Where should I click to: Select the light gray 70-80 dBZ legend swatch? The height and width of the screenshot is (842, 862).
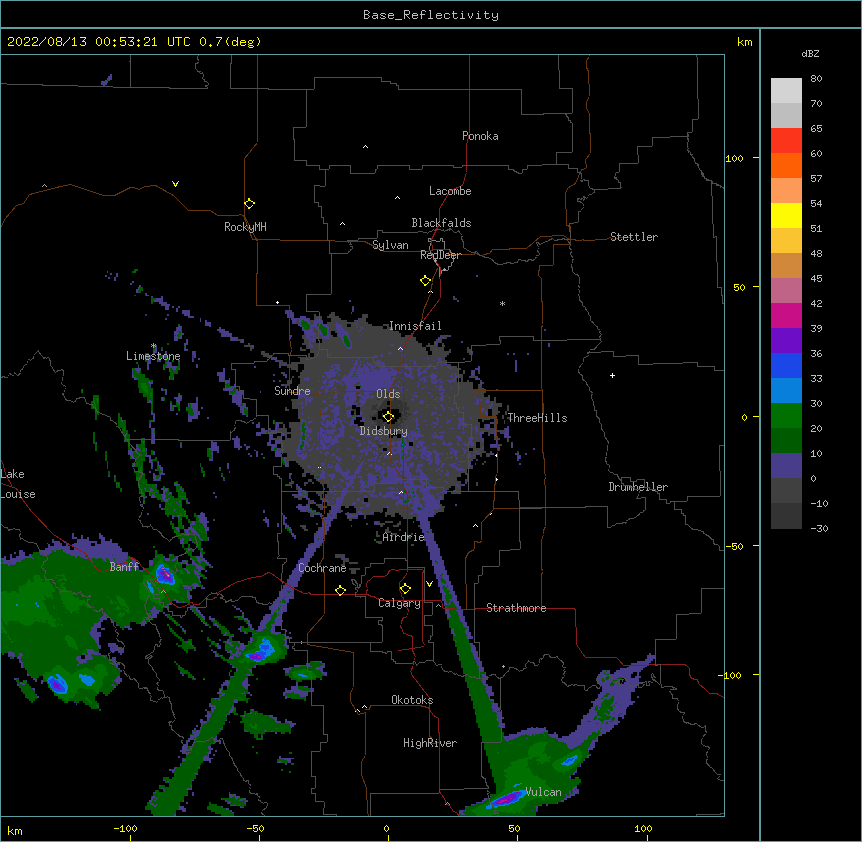pos(786,90)
